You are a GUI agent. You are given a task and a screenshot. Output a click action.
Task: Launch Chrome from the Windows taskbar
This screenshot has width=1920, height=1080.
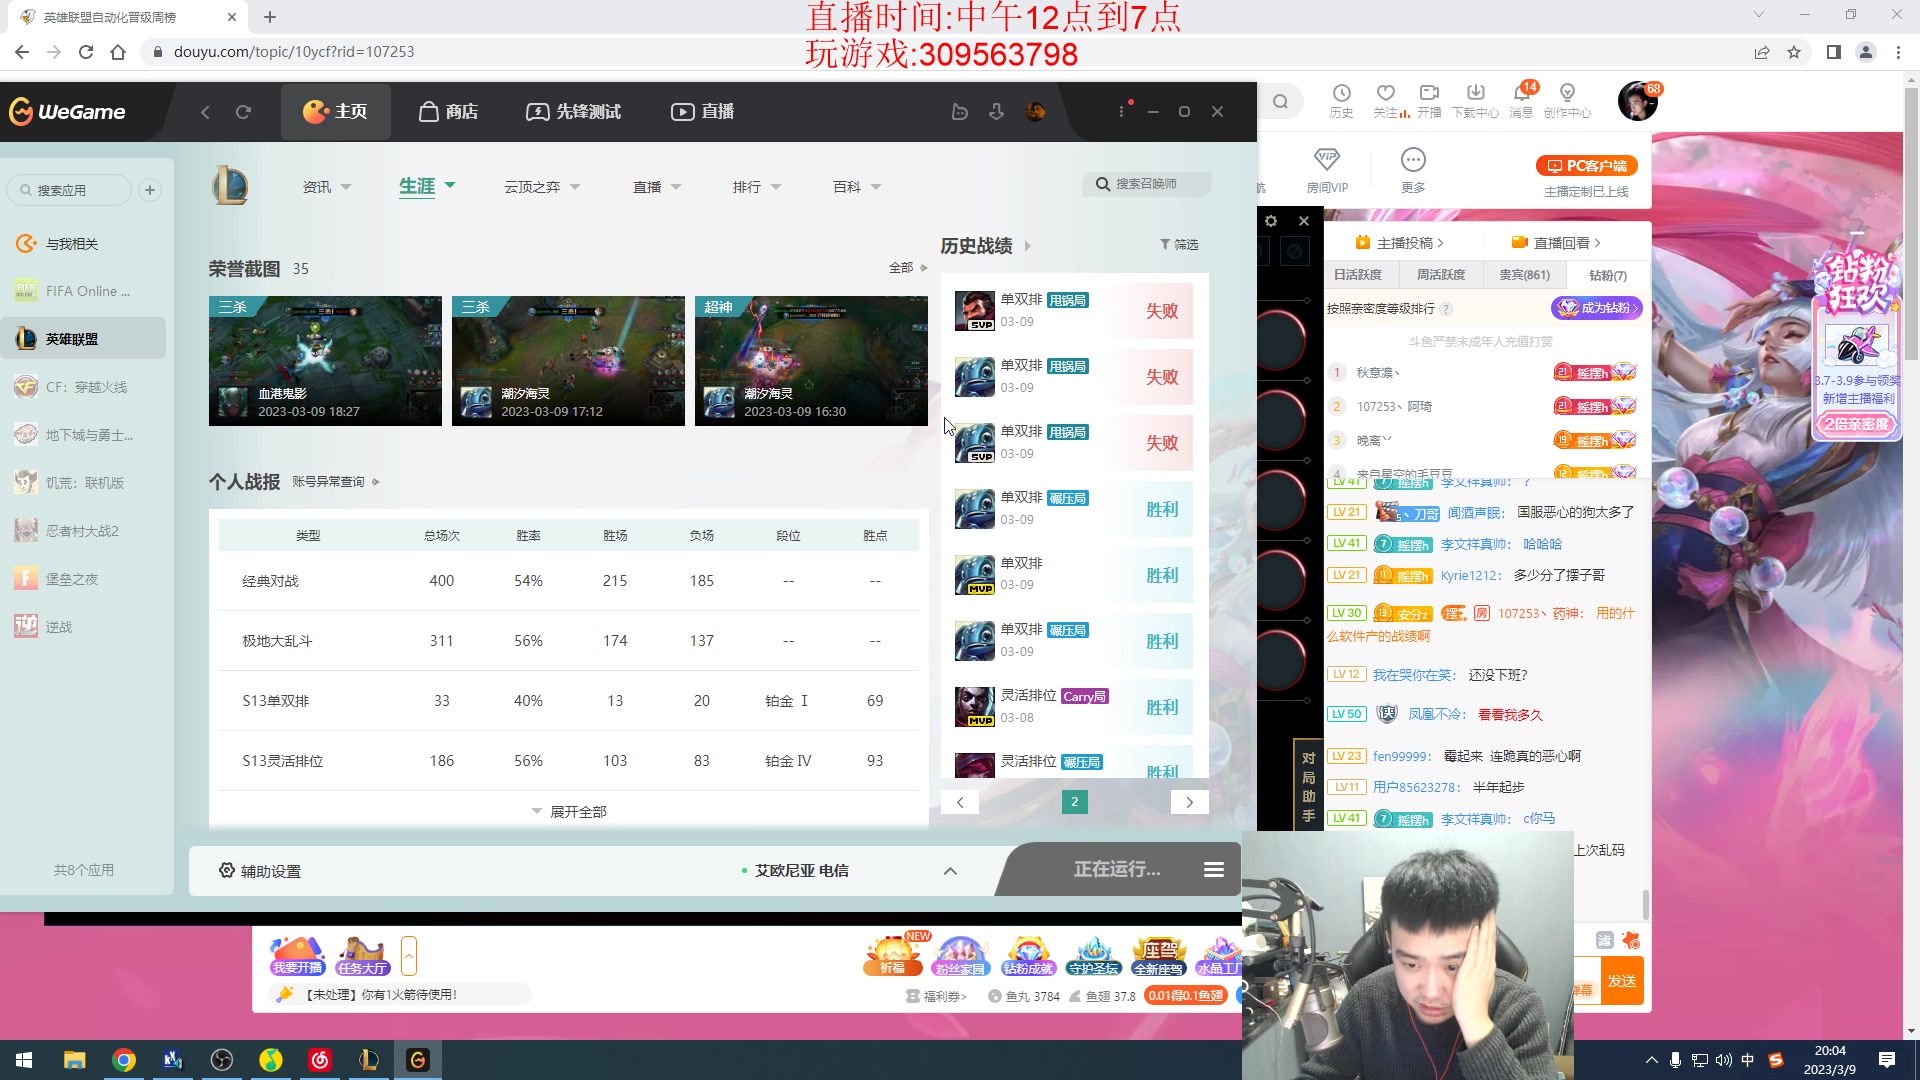pyautogui.click(x=124, y=1060)
